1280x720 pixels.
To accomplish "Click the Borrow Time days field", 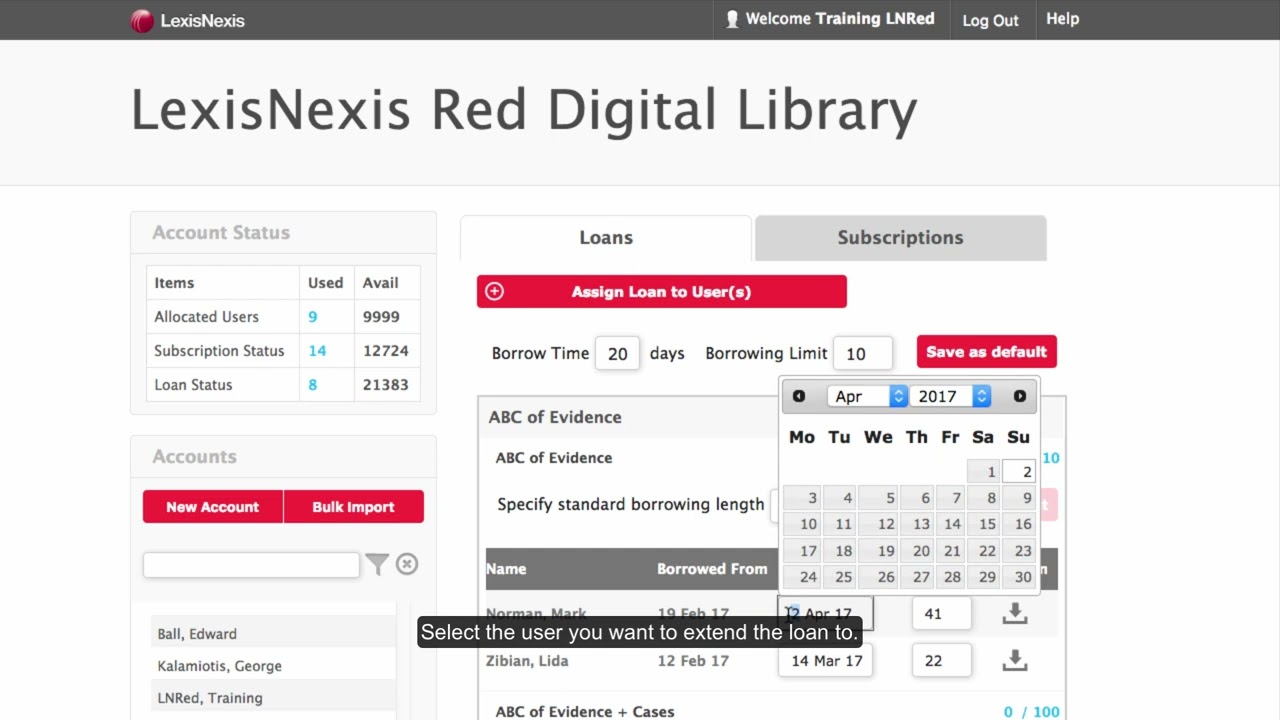I will 618,353.
